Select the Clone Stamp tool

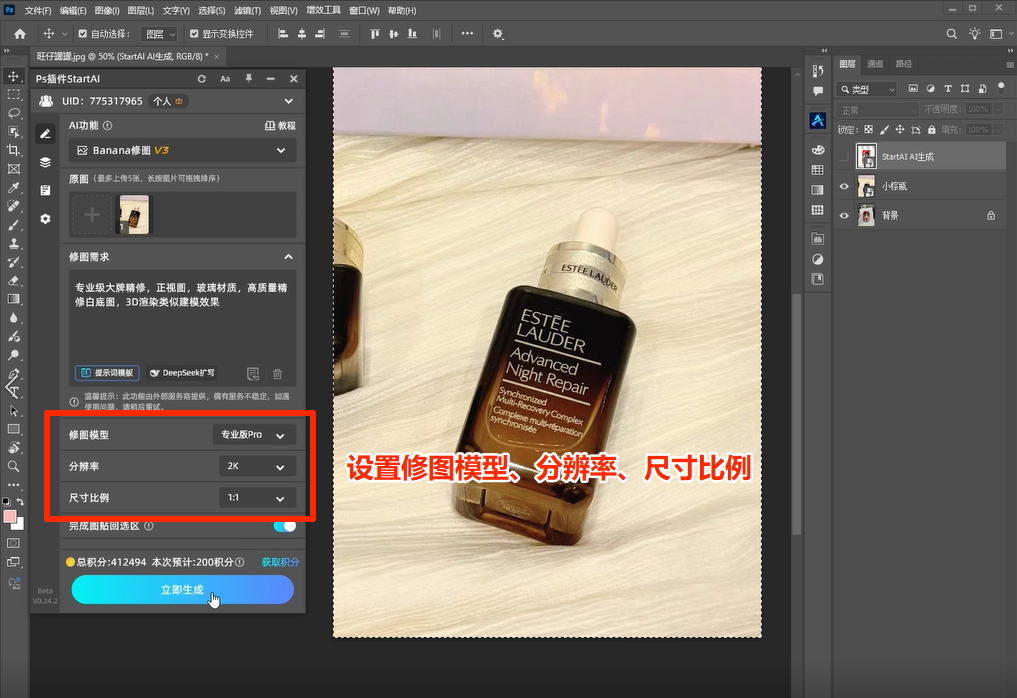pyautogui.click(x=14, y=244)
